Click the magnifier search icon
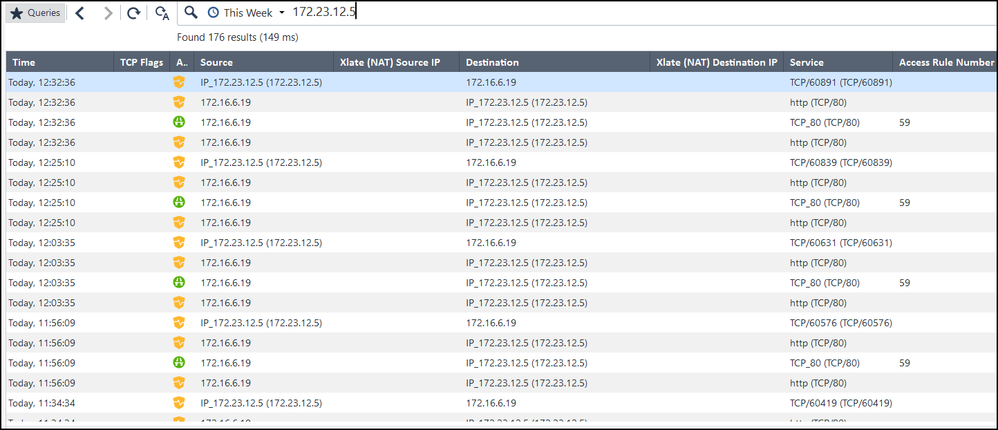Screen dimensions: 998x430 (x=191, y=13)
